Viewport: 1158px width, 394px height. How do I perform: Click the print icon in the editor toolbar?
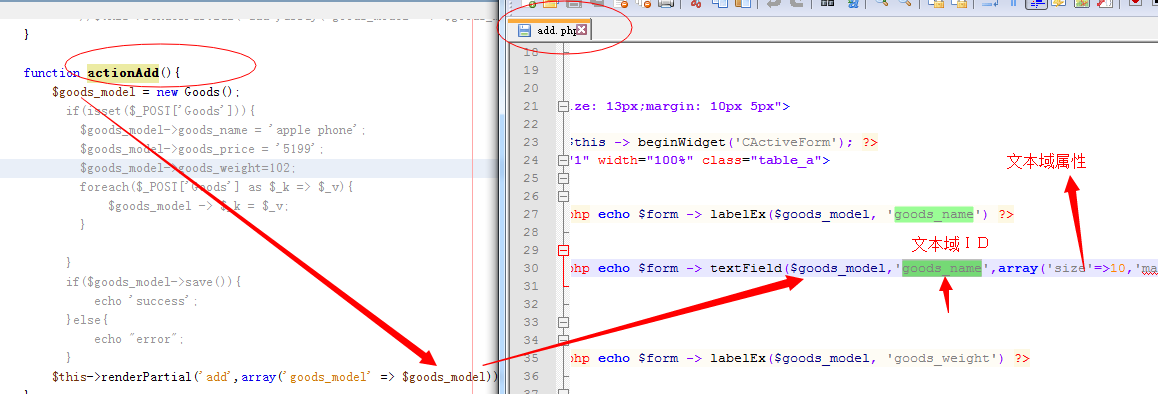[666, 4]
